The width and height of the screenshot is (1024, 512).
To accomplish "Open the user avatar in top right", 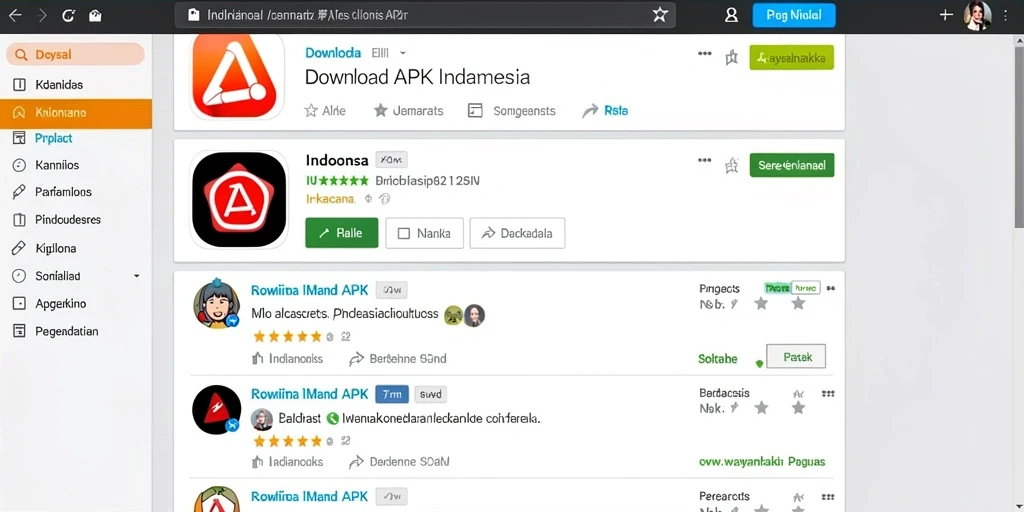I will pyautogui.click(x=977, y=15).
